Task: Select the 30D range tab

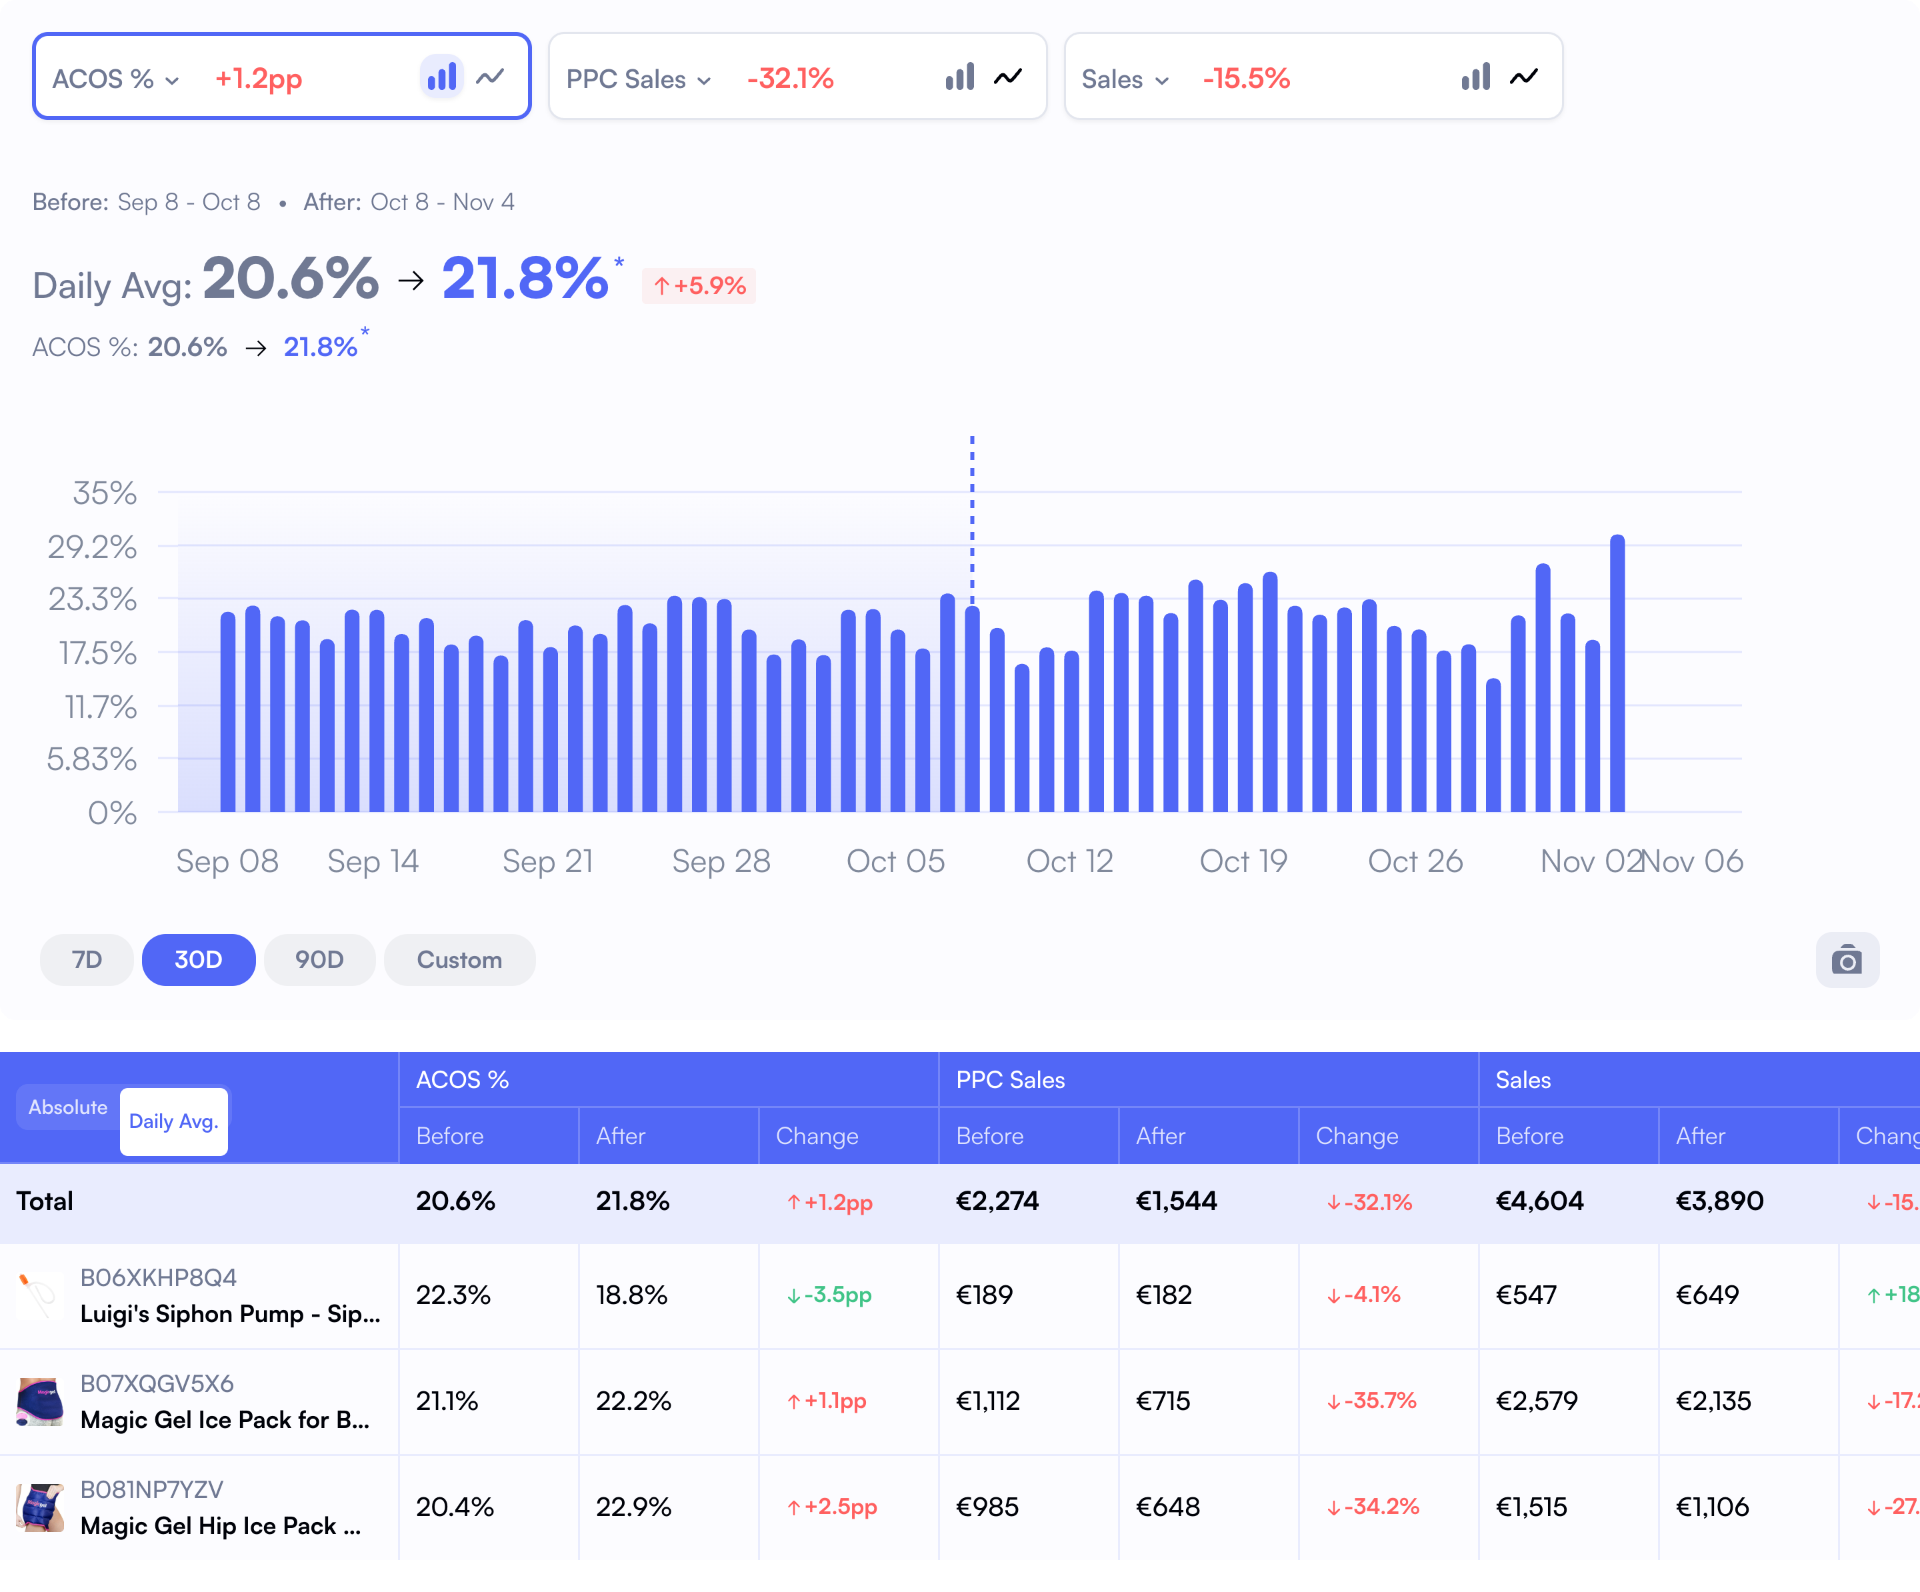Action: coord(198,960)
